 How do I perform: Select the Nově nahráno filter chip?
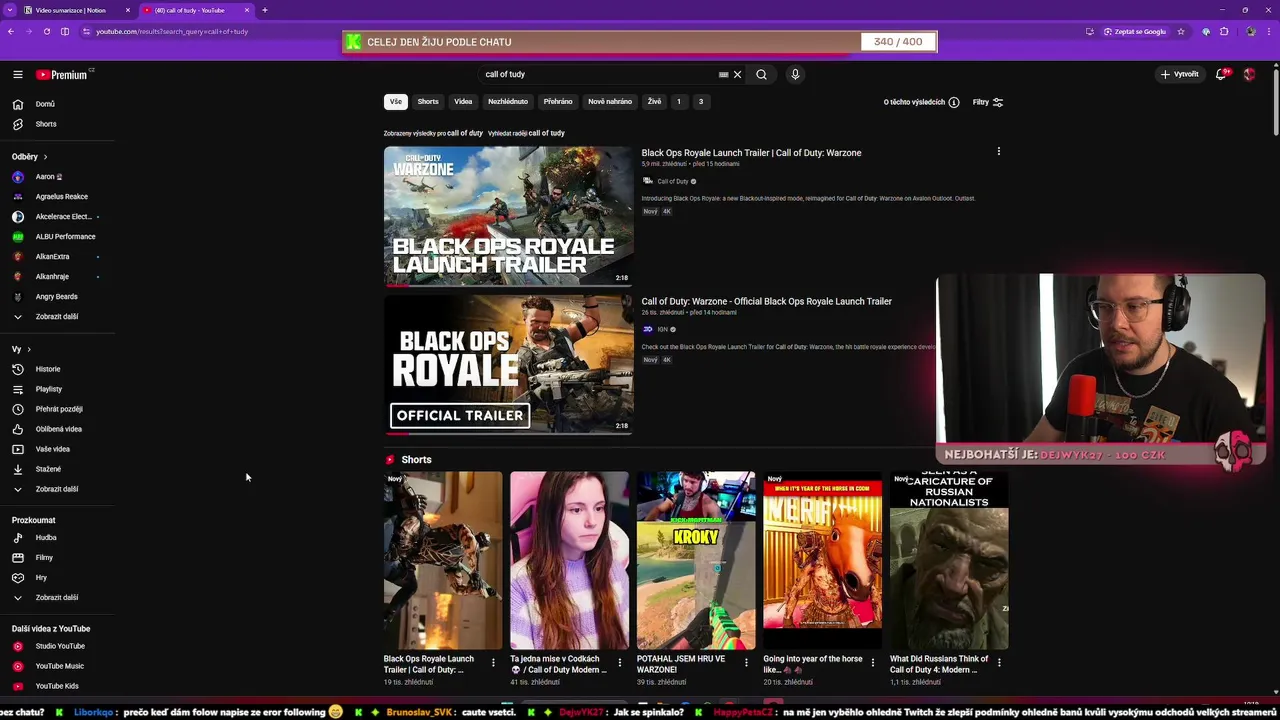pyautogui.click(x=610, y=101)
